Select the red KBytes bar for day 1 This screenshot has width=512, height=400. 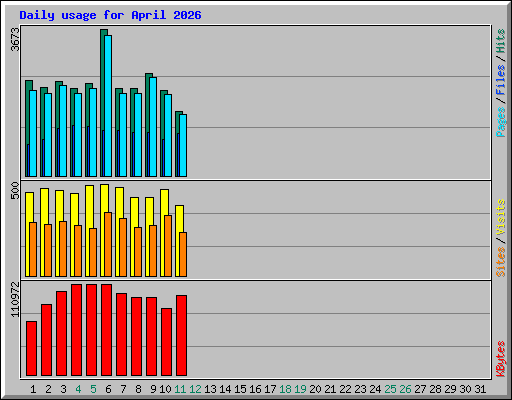coord(31,348)
